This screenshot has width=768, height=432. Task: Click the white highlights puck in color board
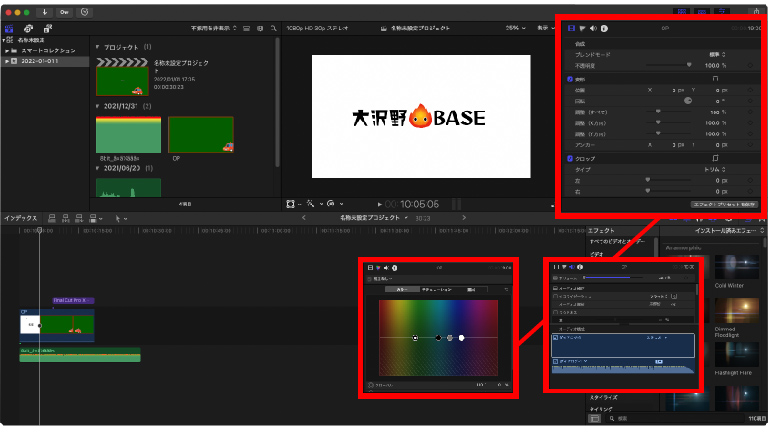(461, 338)
